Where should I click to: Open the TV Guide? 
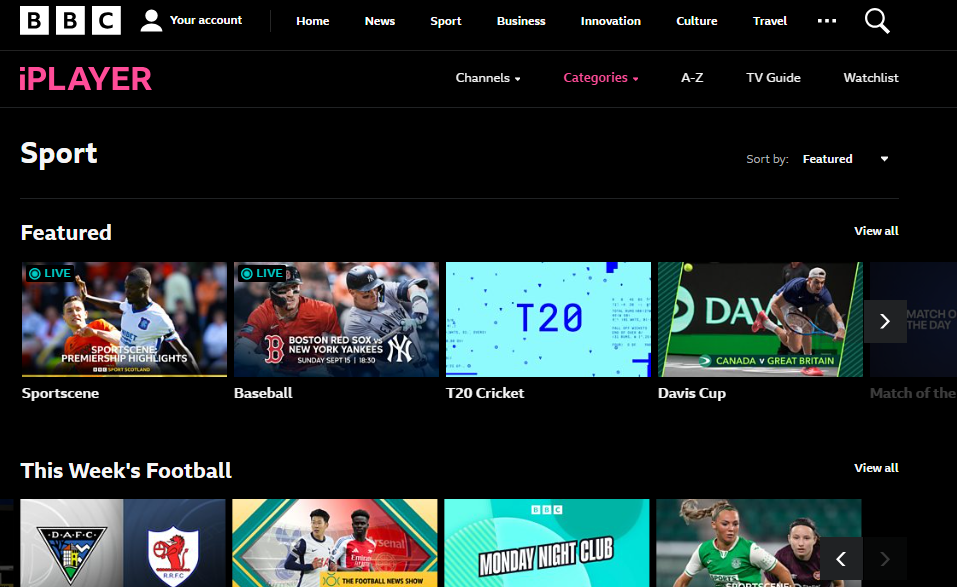(x=773, y=78)
